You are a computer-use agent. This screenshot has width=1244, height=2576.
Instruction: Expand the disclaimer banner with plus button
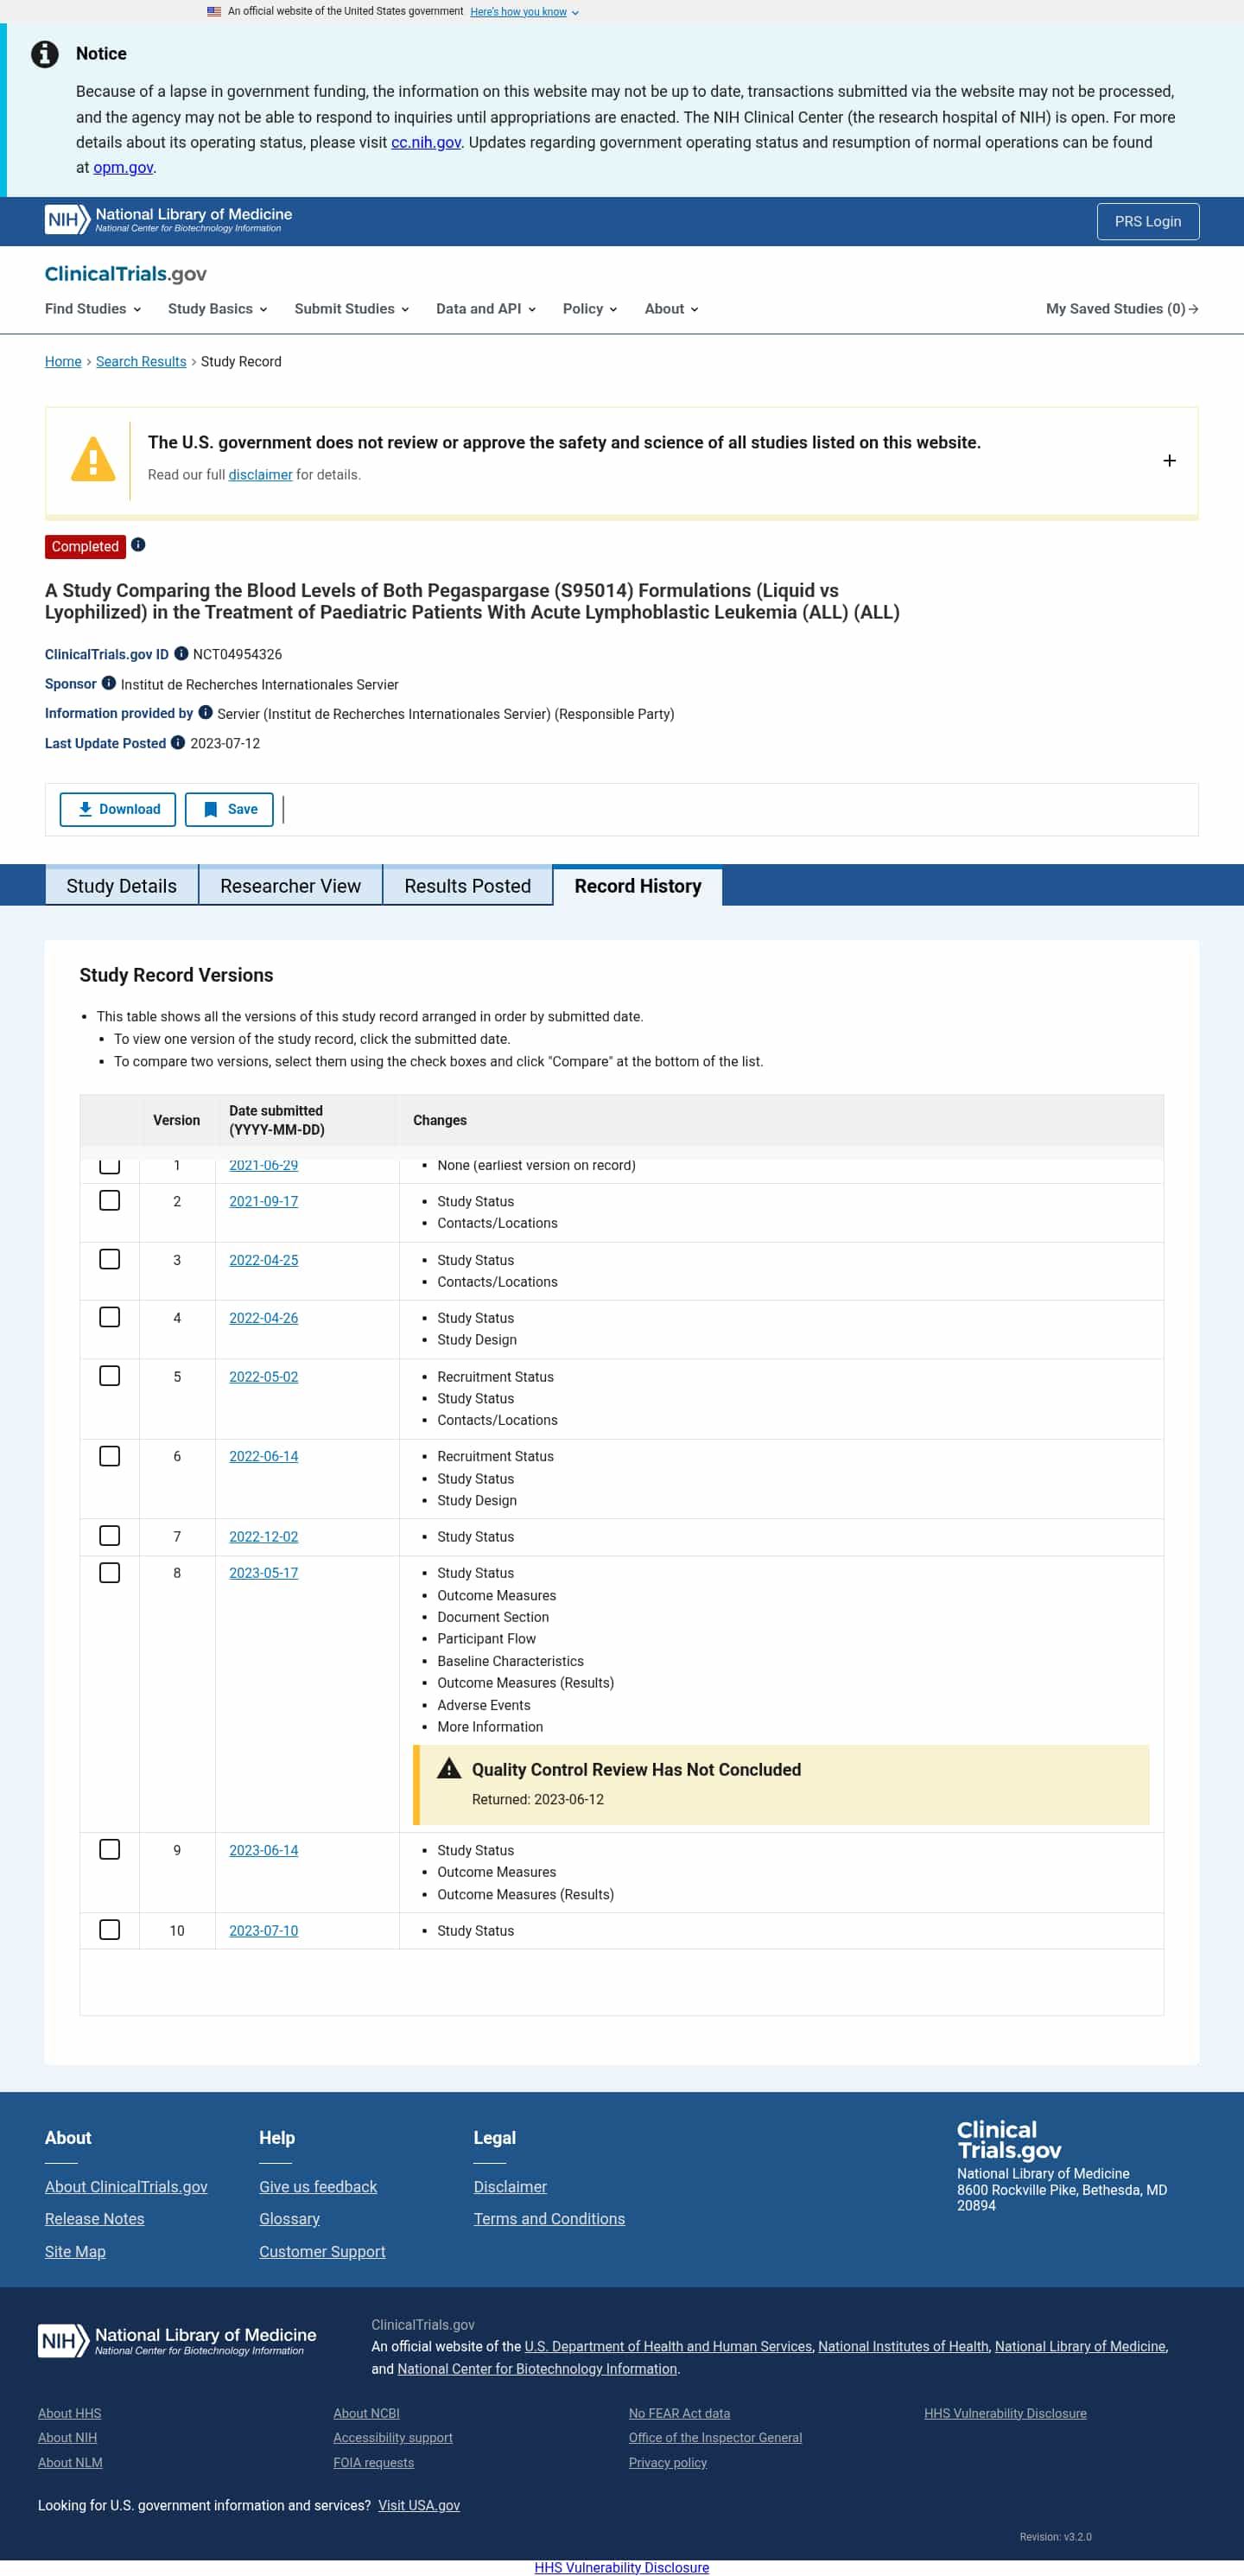(1169, 461)
